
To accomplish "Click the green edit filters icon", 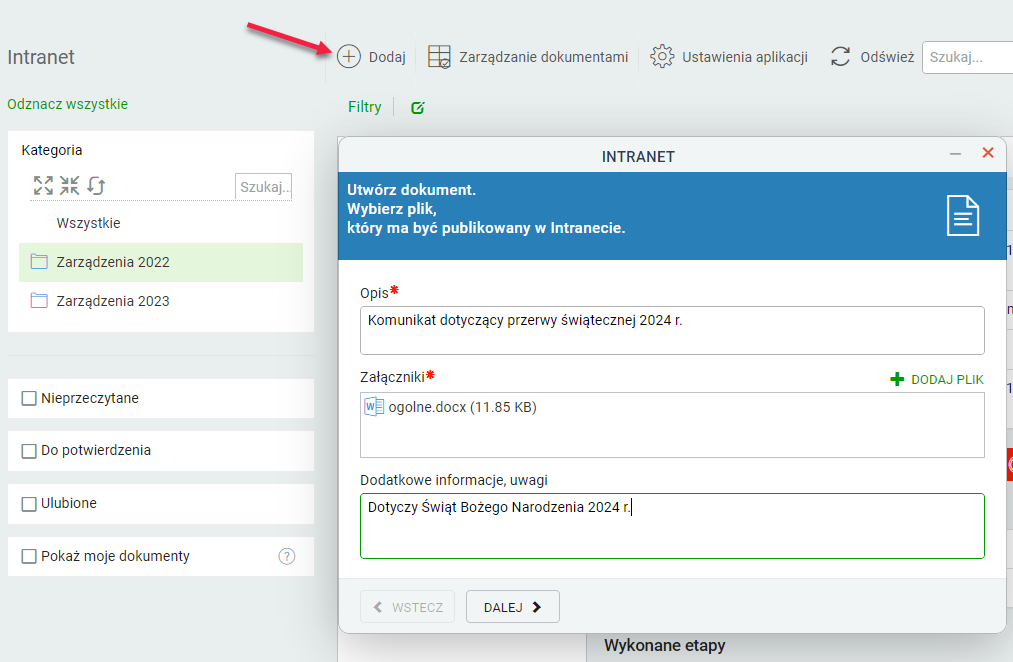I will click(417, 108).
